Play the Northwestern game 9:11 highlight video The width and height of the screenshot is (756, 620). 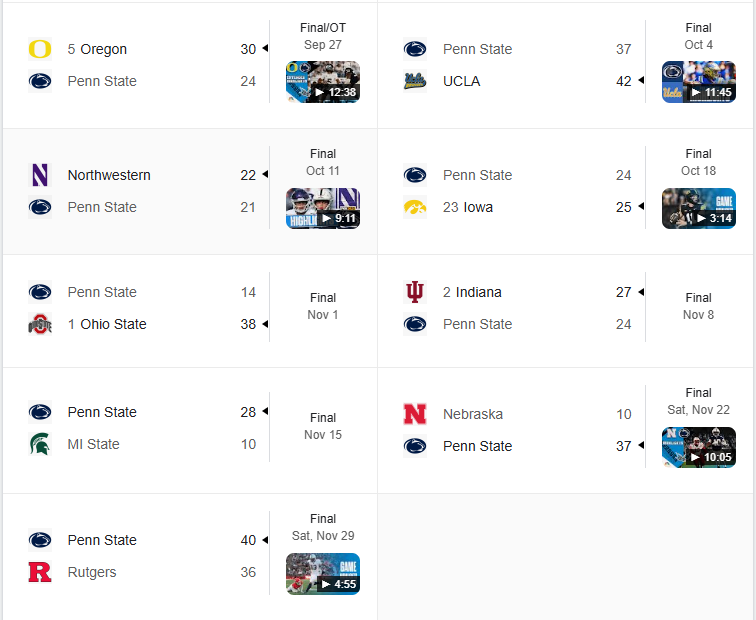coord(323,208)
